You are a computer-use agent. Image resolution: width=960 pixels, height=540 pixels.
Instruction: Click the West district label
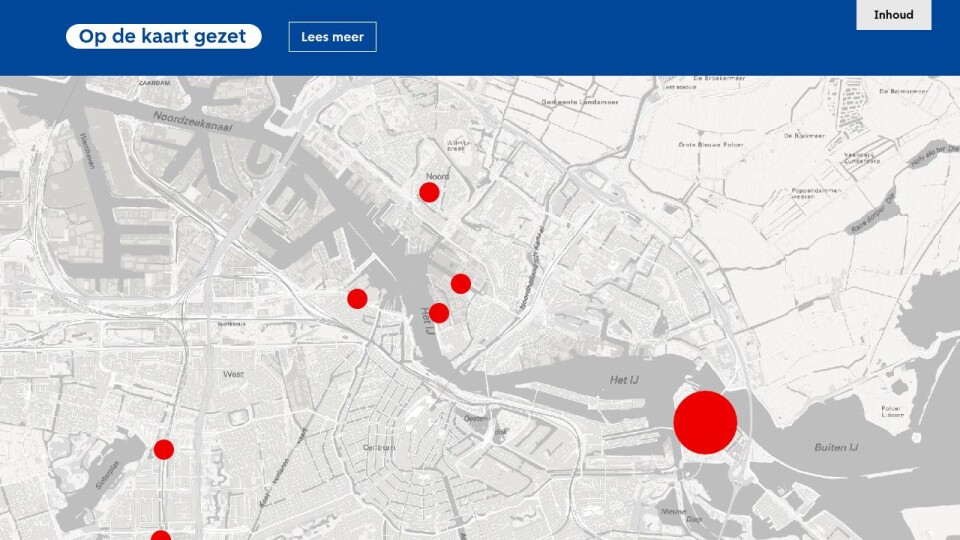pyautogui.click(x=234, y=374)
